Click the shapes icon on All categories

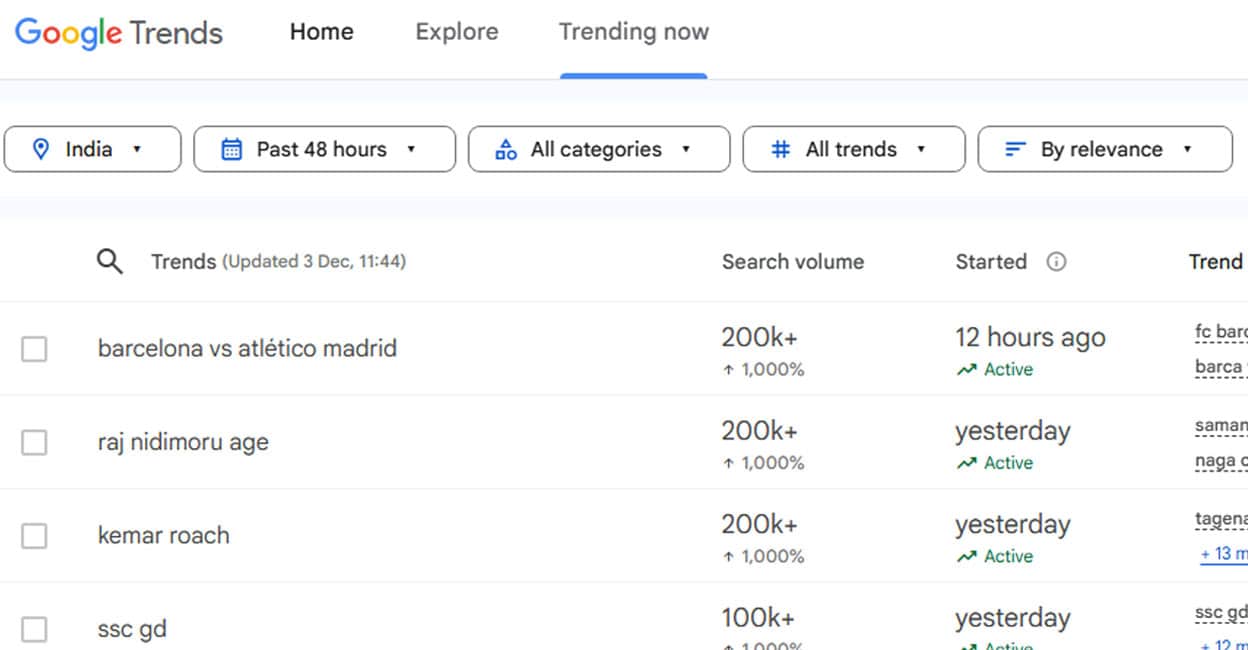[x=506, y=149]
